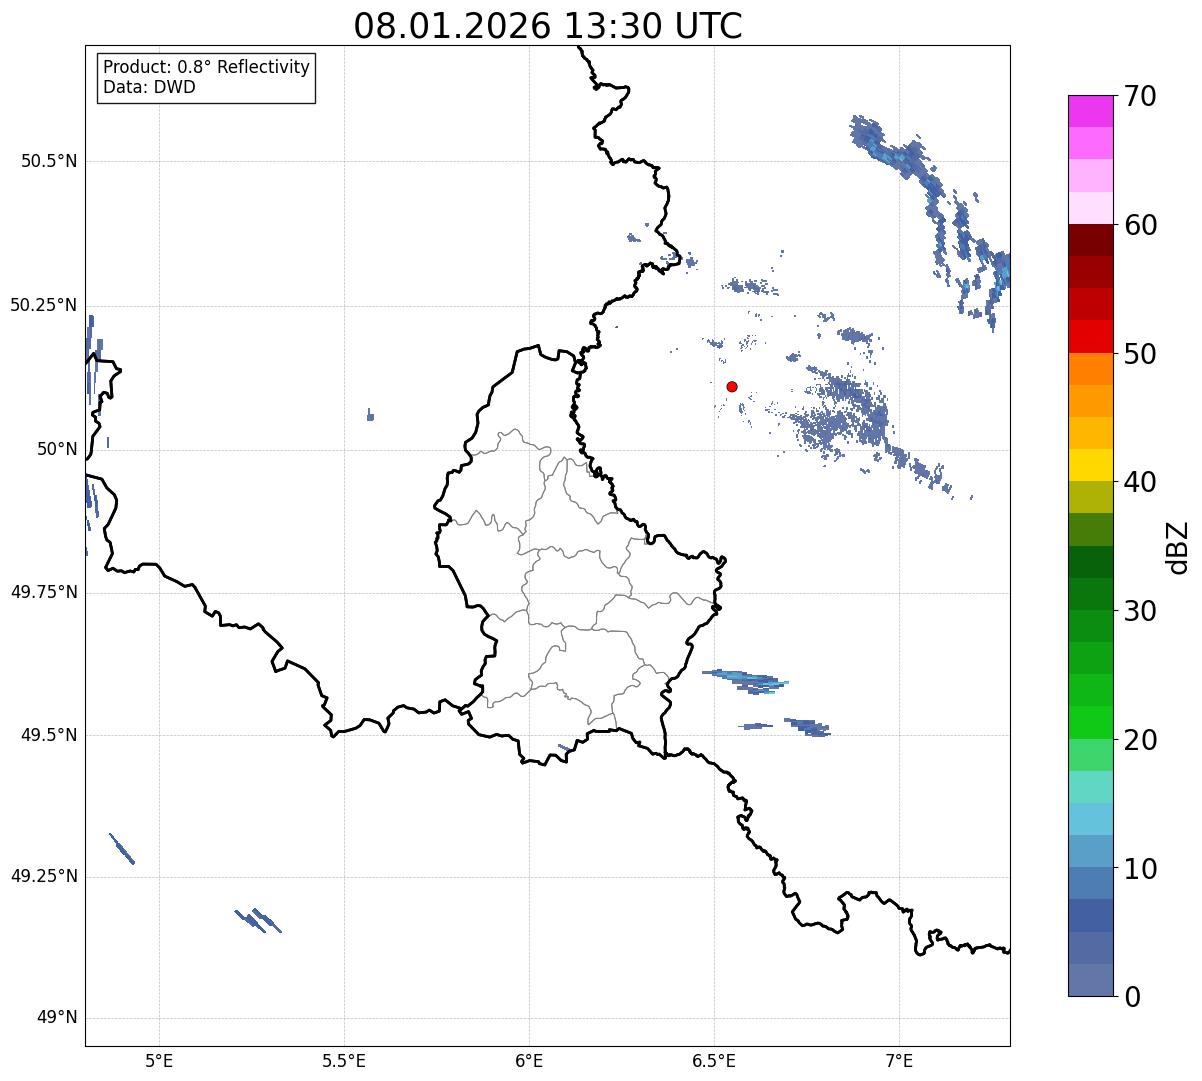
Task: Click the plot title 08.01.2026 13:30 UTC
Action: click(548, 26)
